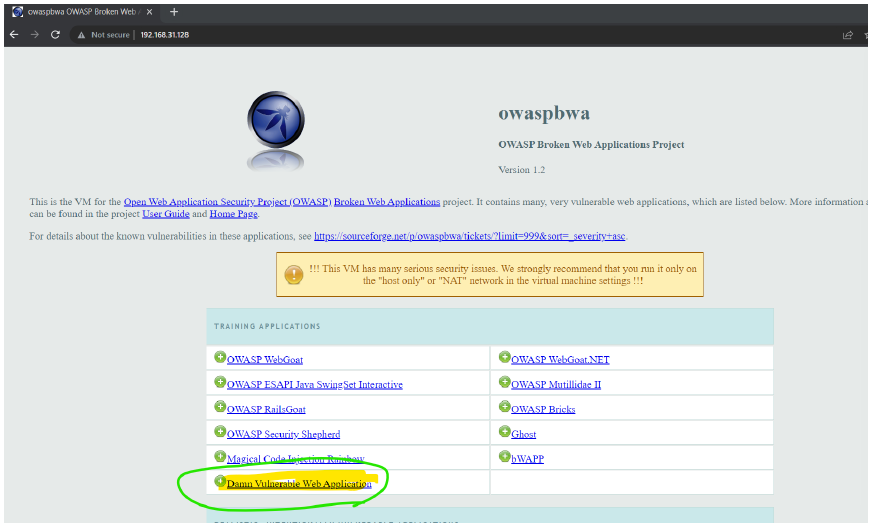Image resolution: width=872 pixels, height=527 pixels.
Task: Open the Ghost application link
Action: pos(524,434)
